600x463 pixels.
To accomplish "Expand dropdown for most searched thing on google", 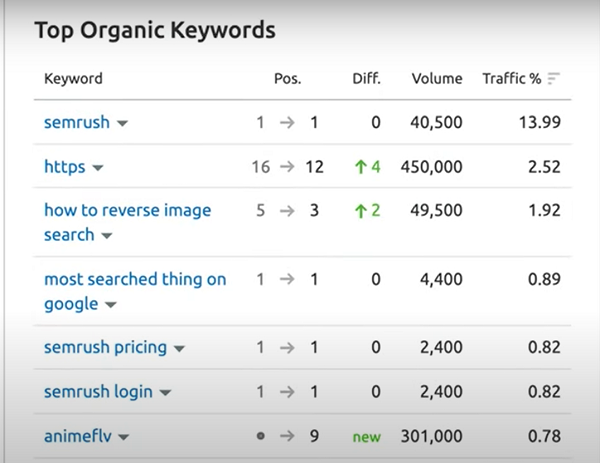I will click(111, 305).
